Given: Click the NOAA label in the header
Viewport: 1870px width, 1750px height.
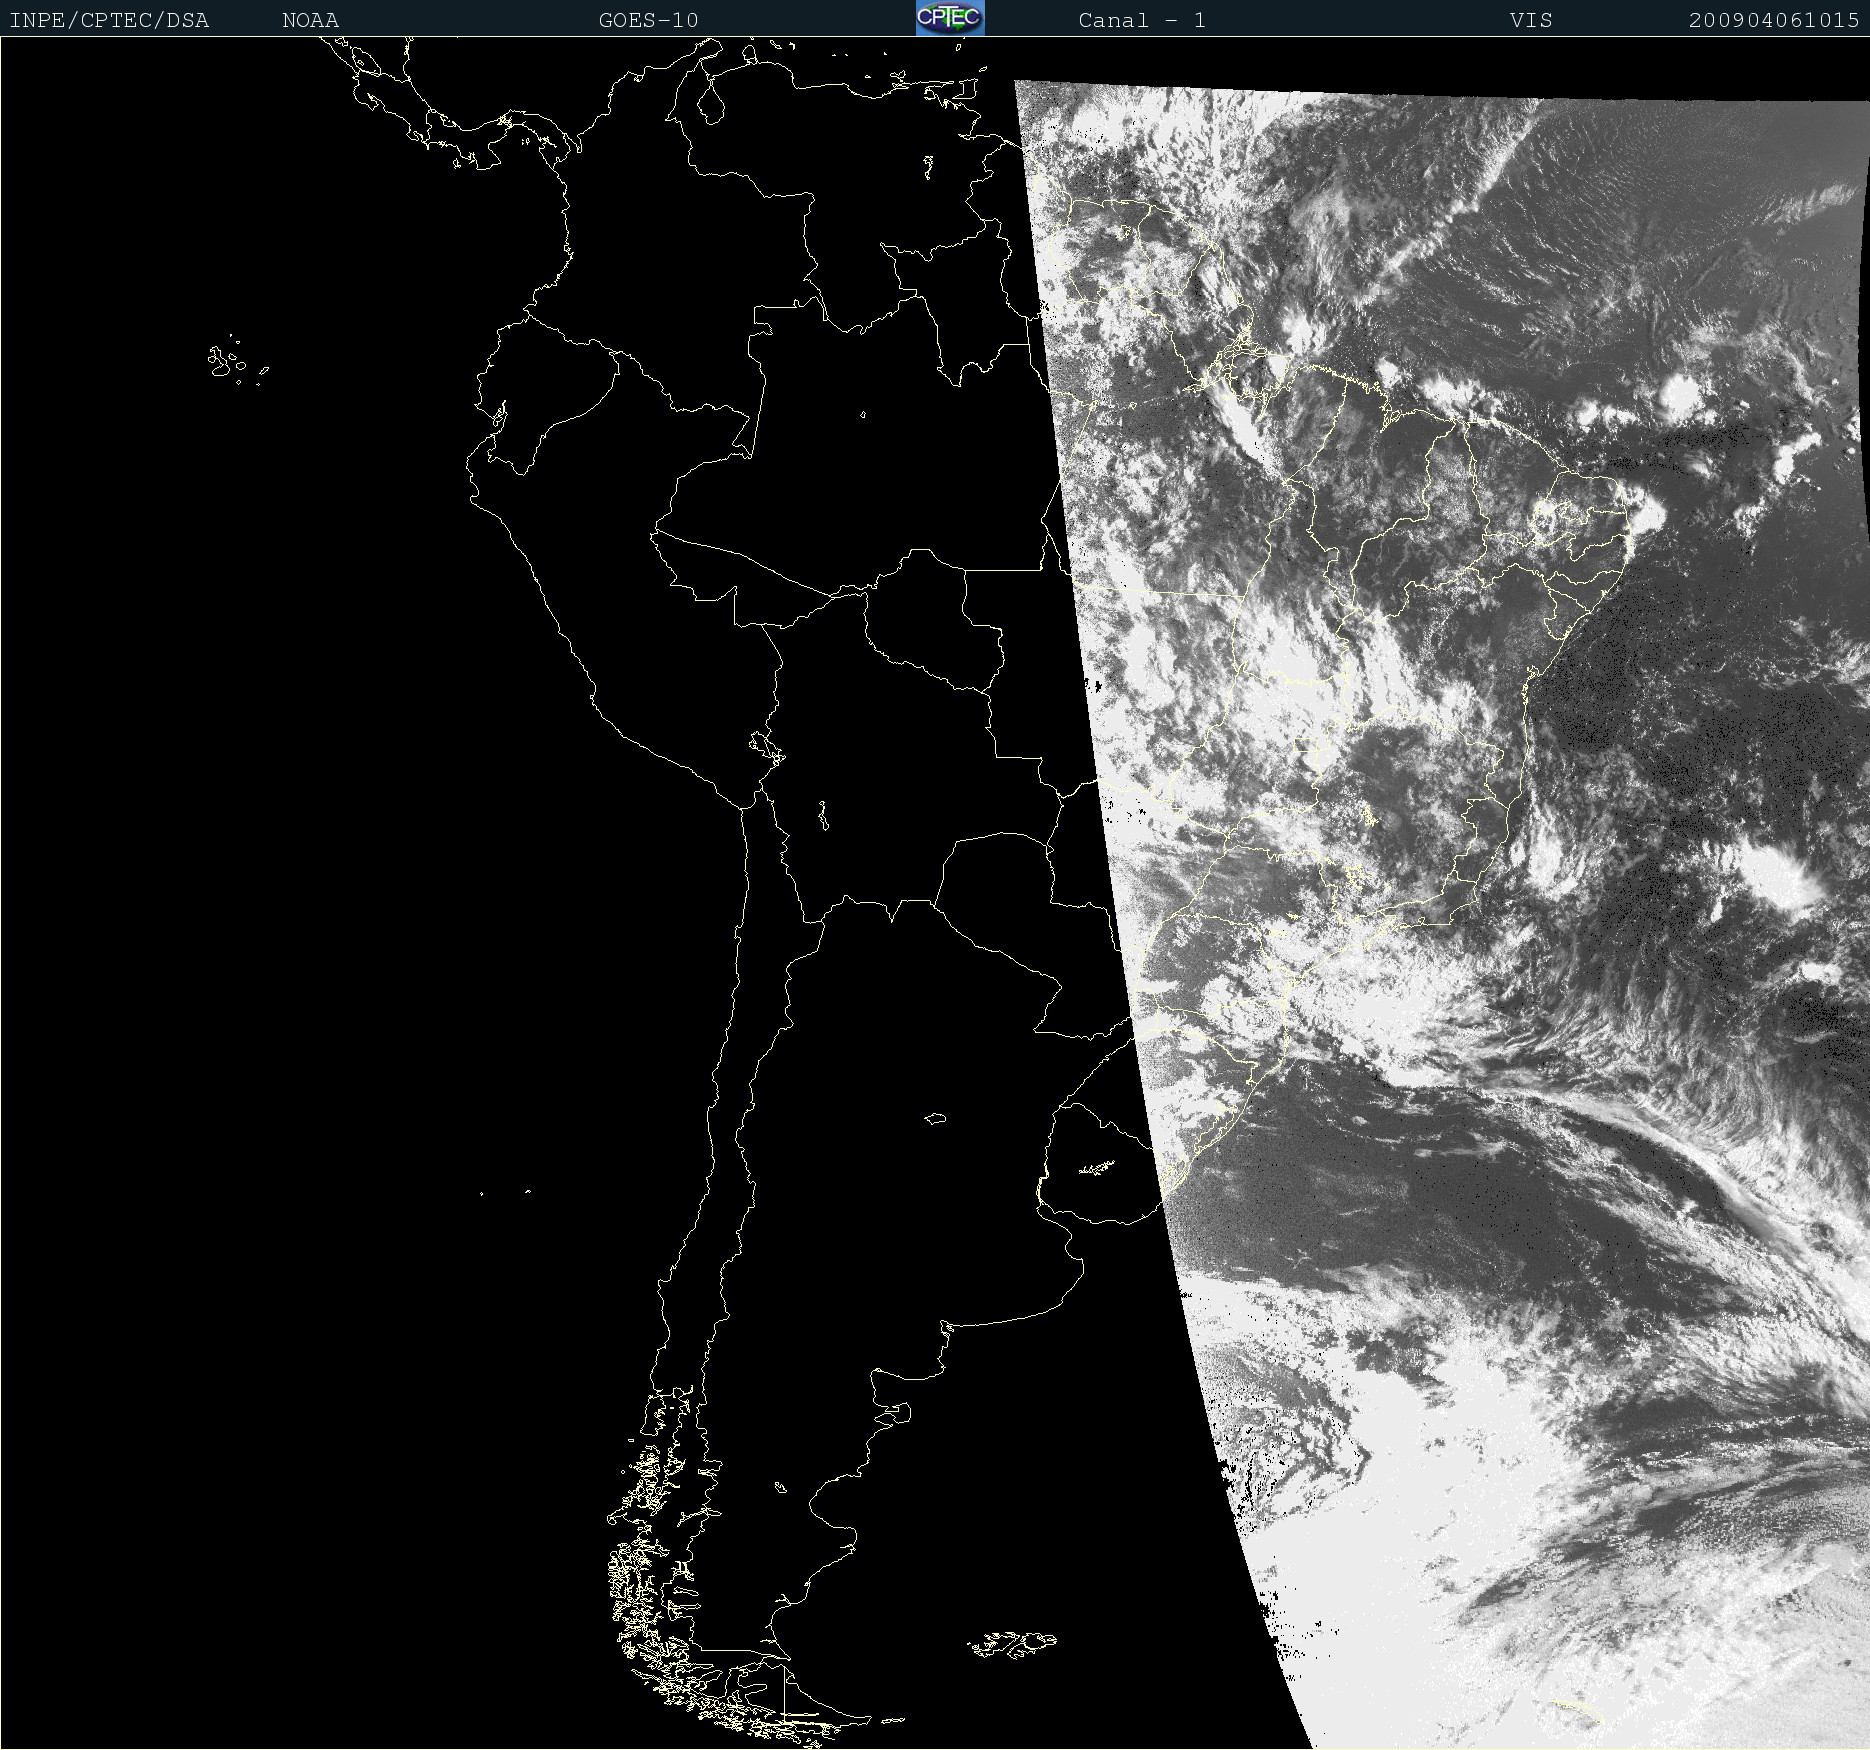Looking at the screenshot, I should tap(311, 20).
